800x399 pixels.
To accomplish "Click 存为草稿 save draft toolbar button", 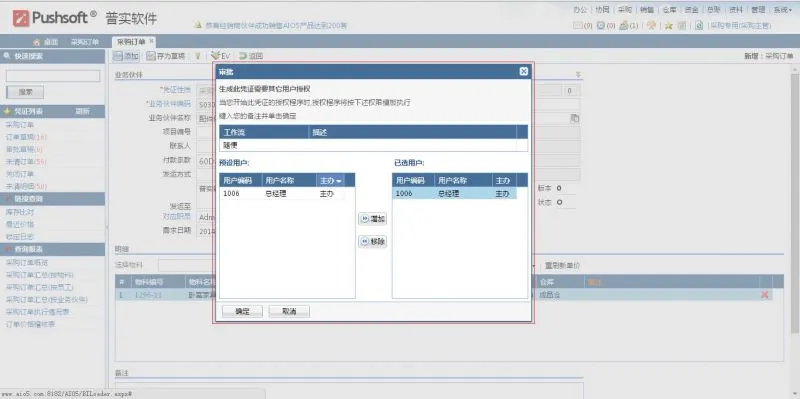I will [x=165, y=56].
